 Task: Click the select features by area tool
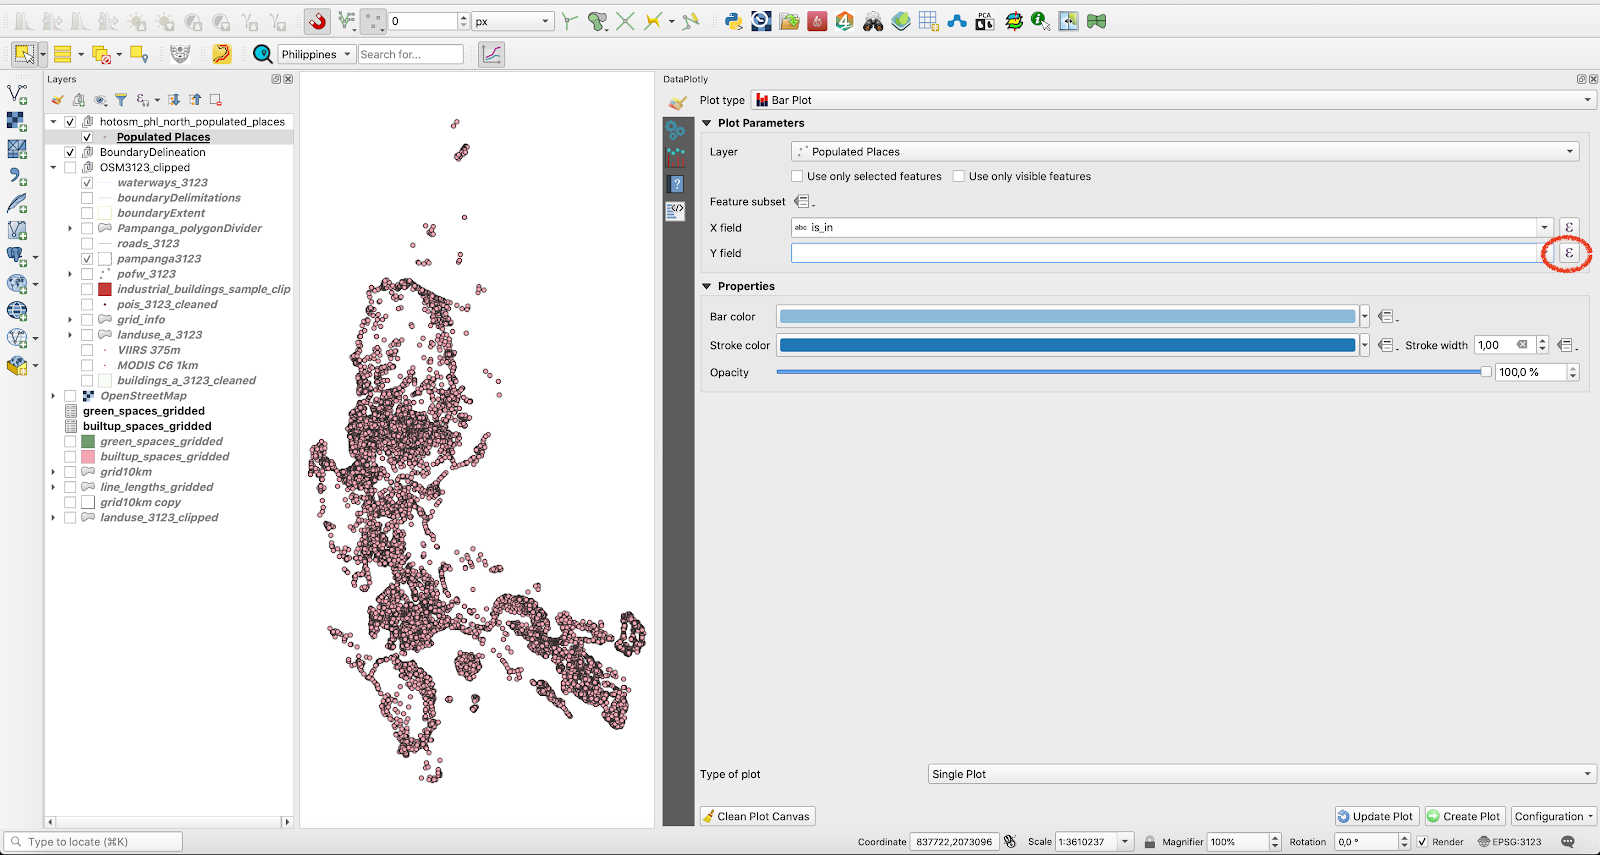24,54
